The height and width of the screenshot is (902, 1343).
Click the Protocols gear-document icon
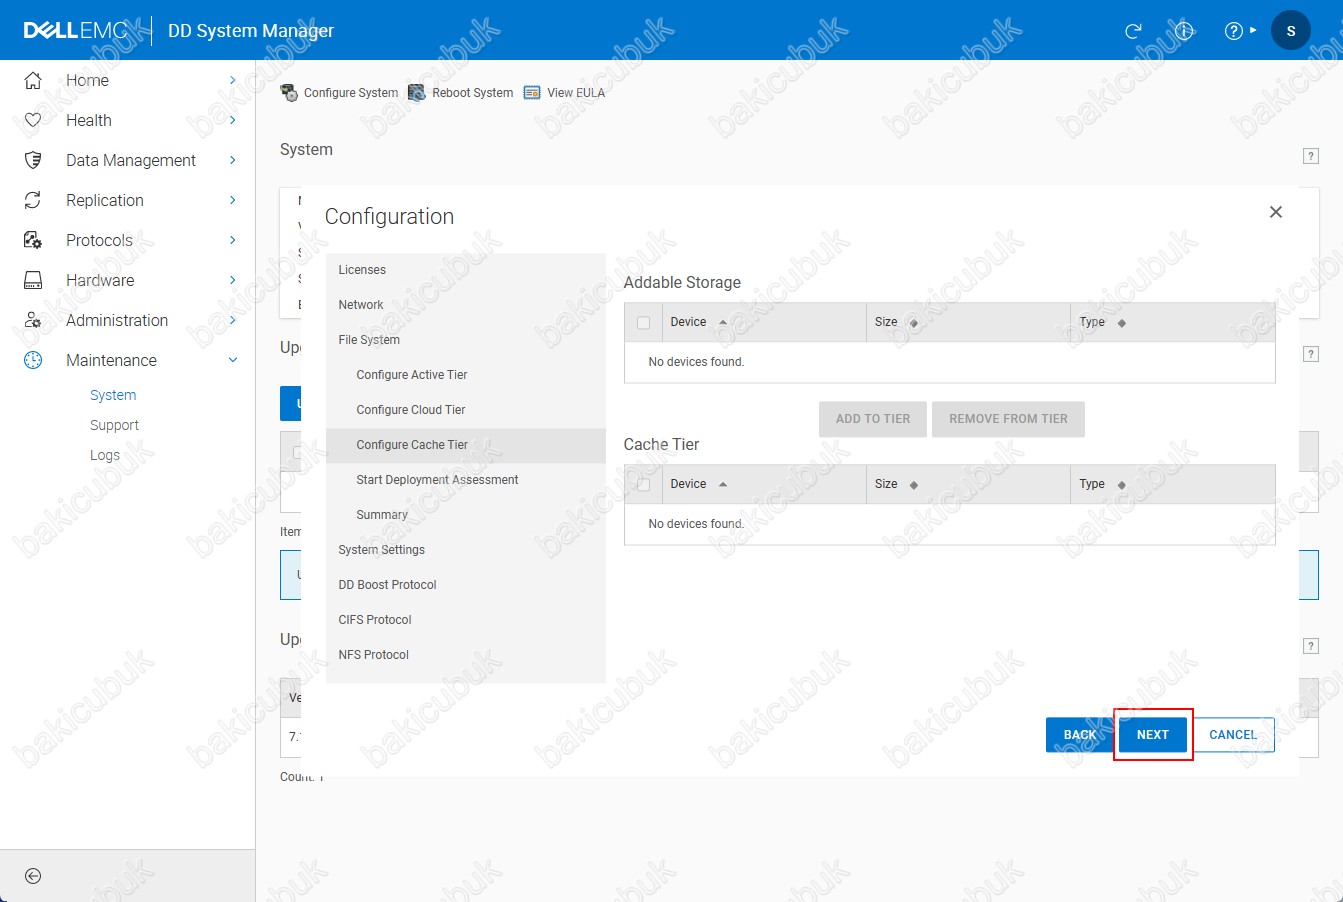click(x=33, y=240)
